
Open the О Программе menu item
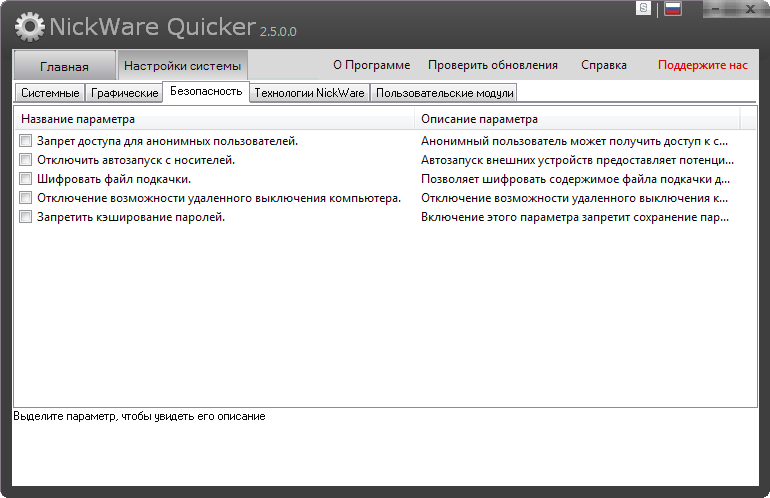[371, 65]
